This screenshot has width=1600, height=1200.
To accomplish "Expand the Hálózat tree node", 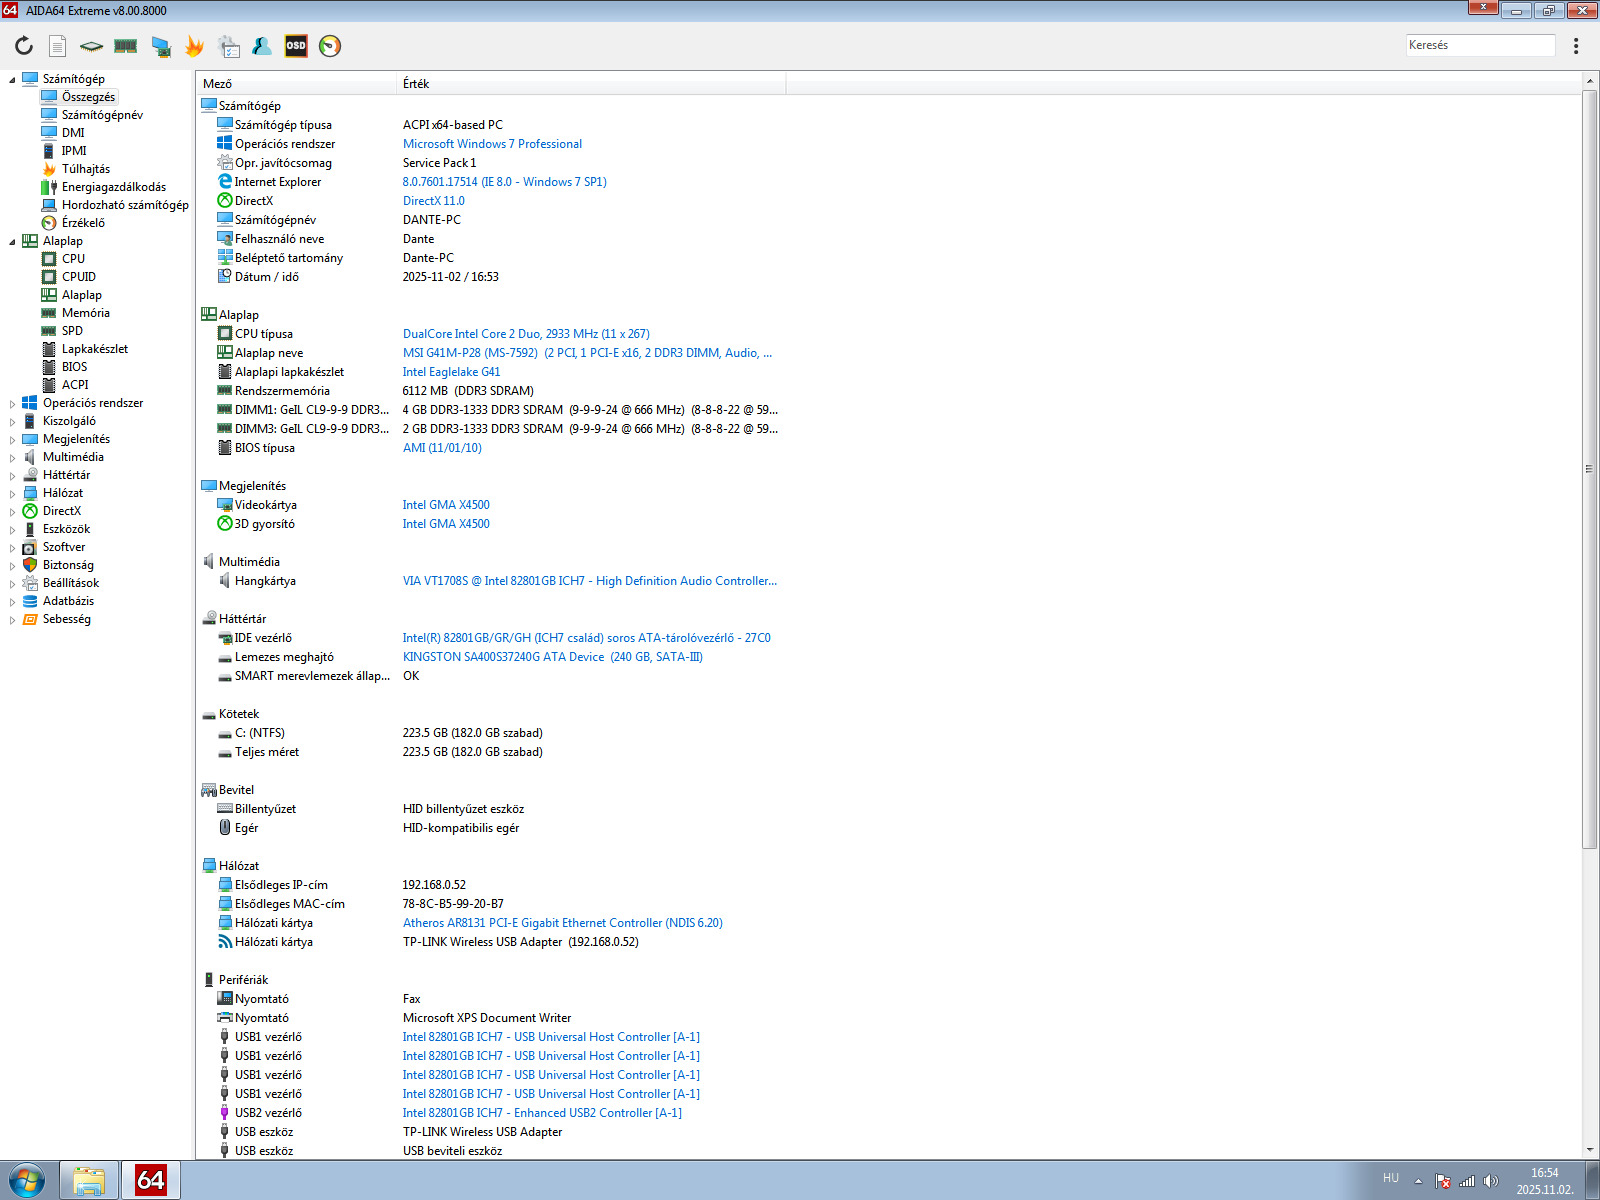I will 12,493.
